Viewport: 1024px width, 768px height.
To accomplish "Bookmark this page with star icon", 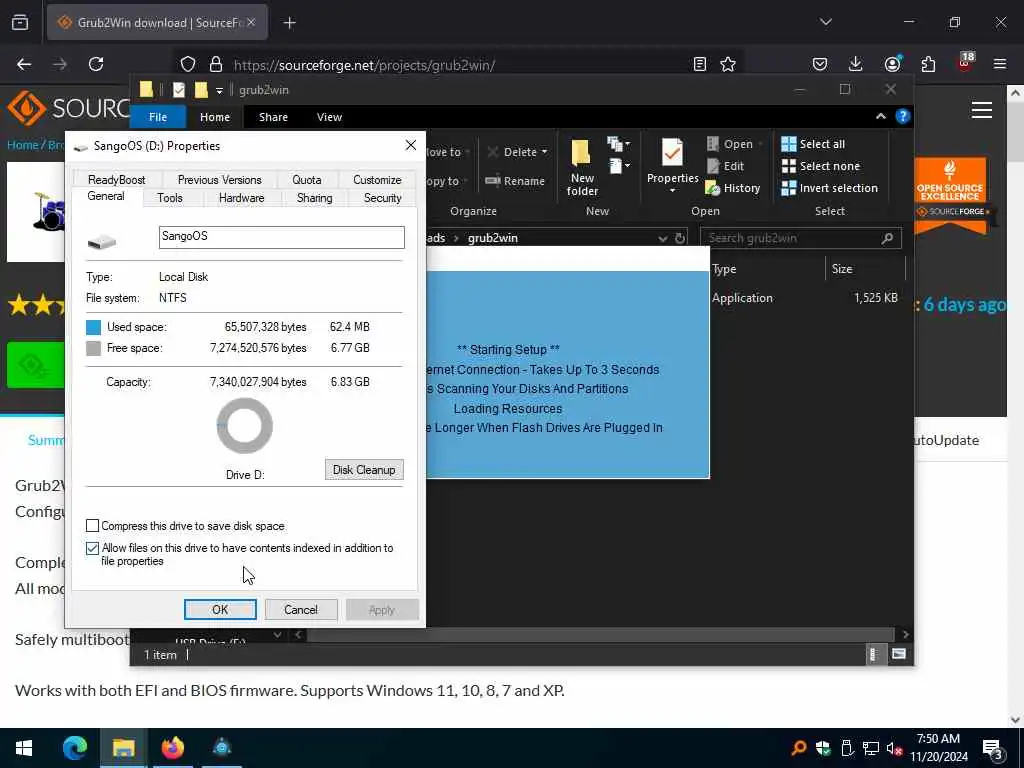I will point(728,64).
